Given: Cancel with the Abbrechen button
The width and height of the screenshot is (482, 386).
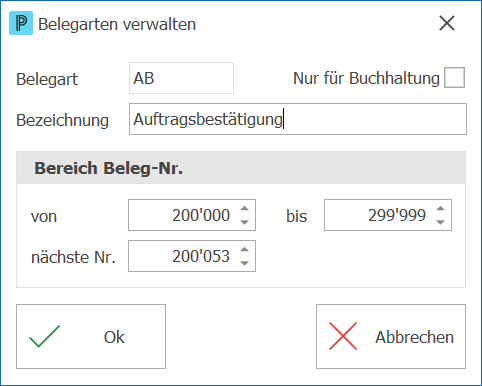Looking at the screenshot, I should tap(391, 336).
